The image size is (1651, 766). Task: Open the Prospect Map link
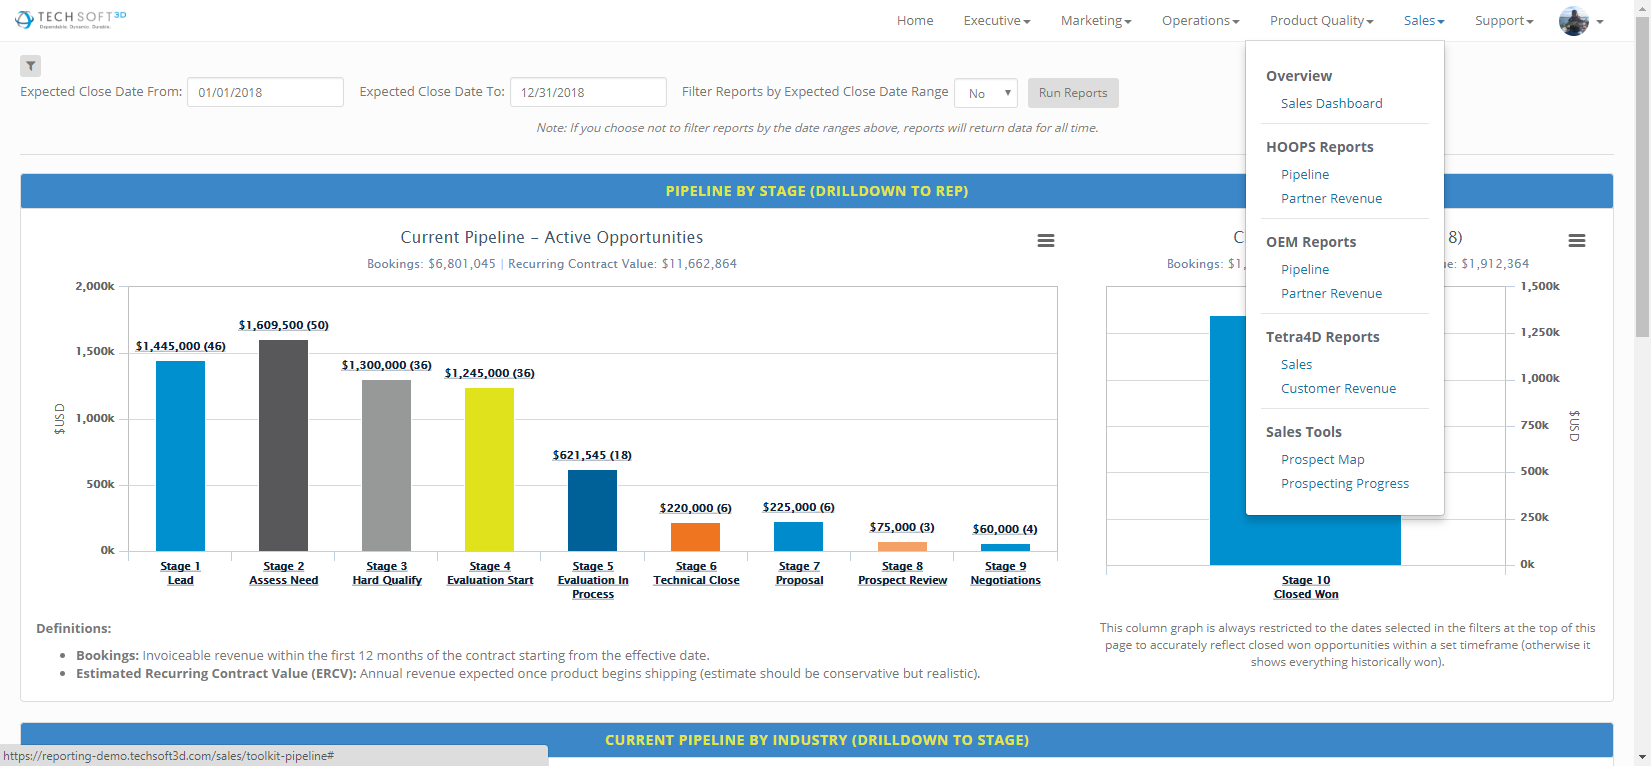click(x=1322, y=459)
